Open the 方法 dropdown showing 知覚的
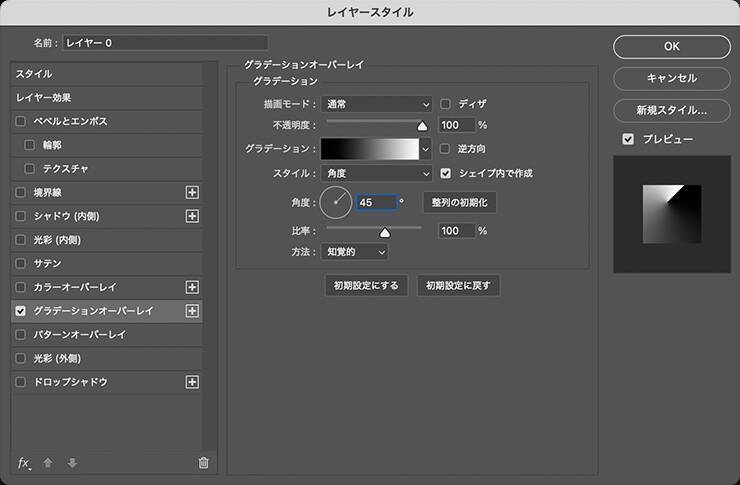The width and height of the screenshot is (740, 485). point(353,252)
